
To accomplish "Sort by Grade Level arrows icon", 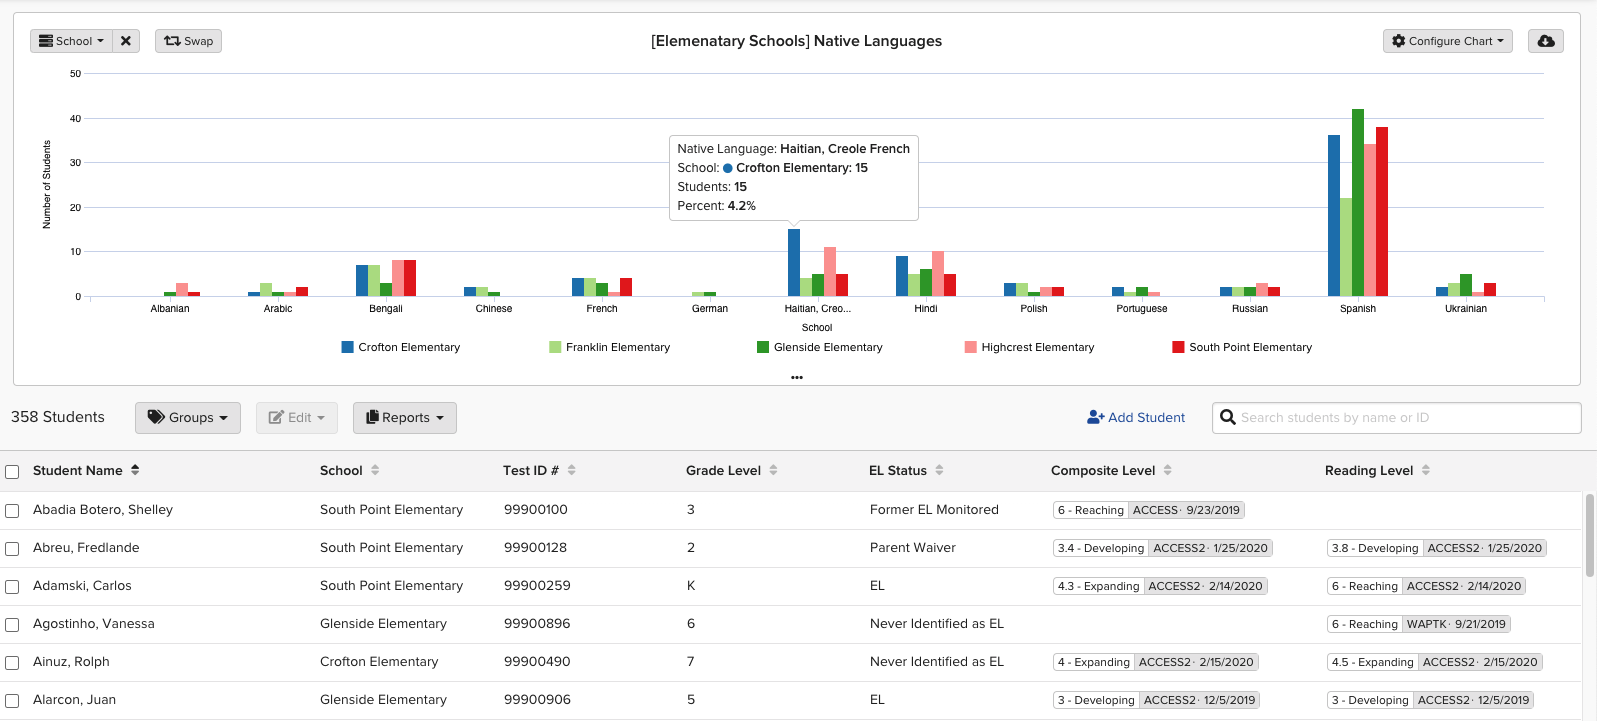I will click(x=773, y=470).
